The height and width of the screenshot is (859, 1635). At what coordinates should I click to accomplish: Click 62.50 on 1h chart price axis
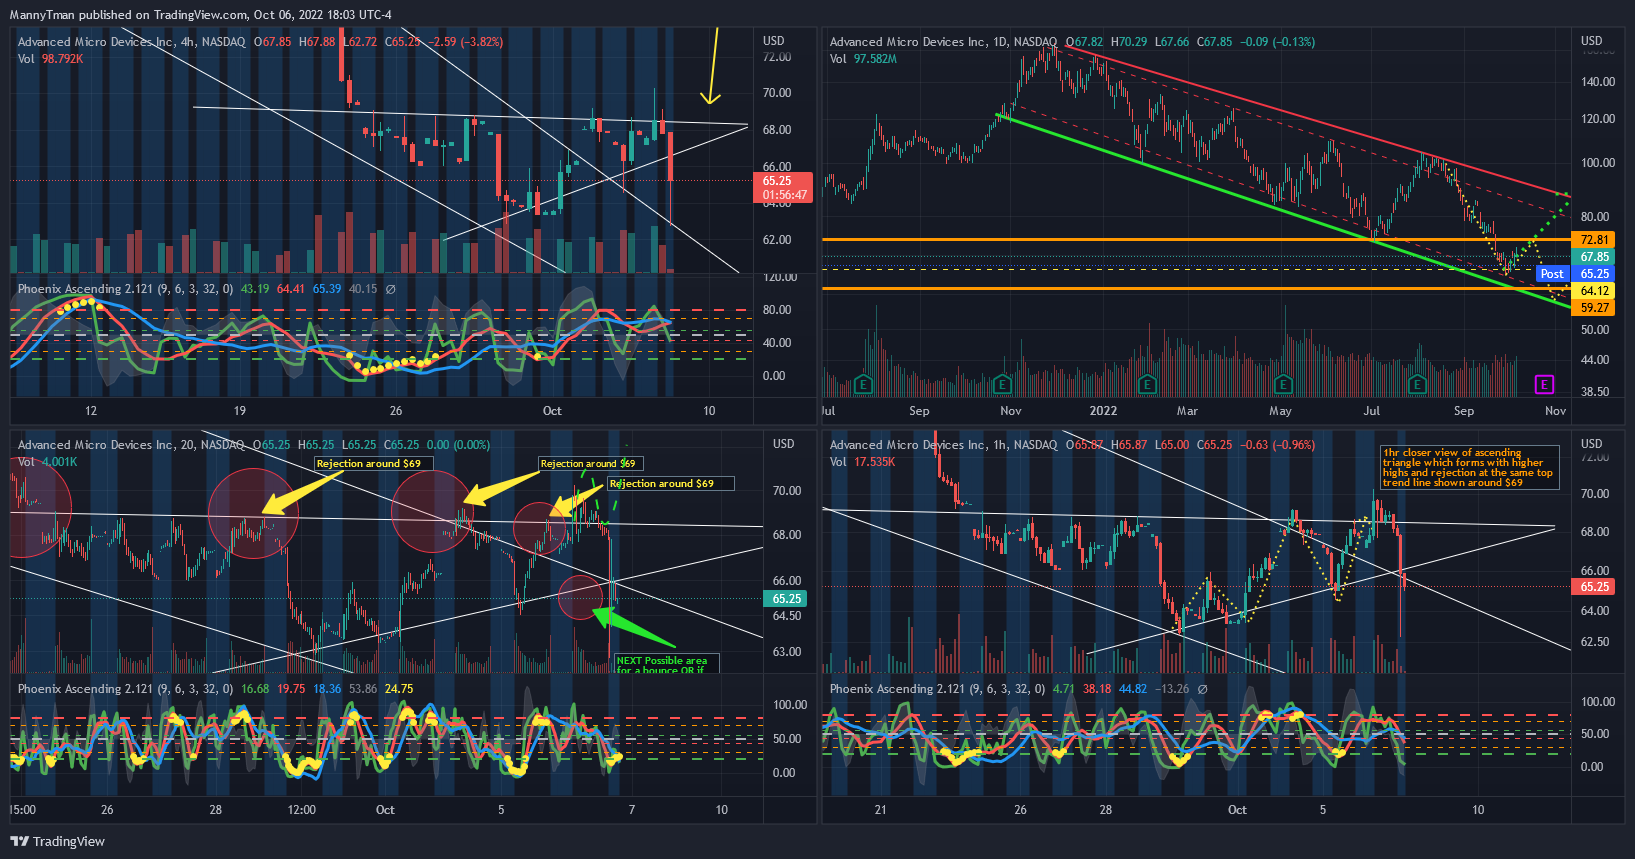point(1594,642)
